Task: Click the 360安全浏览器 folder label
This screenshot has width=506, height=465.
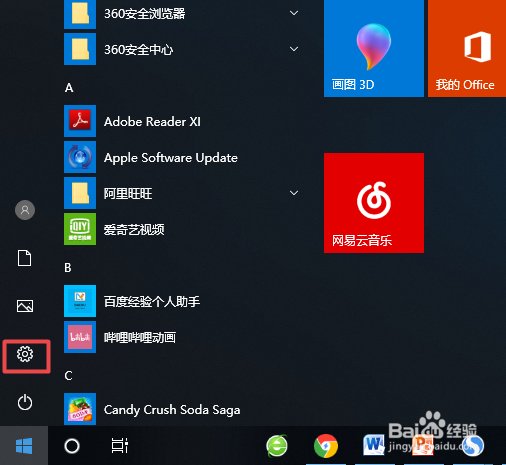Action: point(145,14)
